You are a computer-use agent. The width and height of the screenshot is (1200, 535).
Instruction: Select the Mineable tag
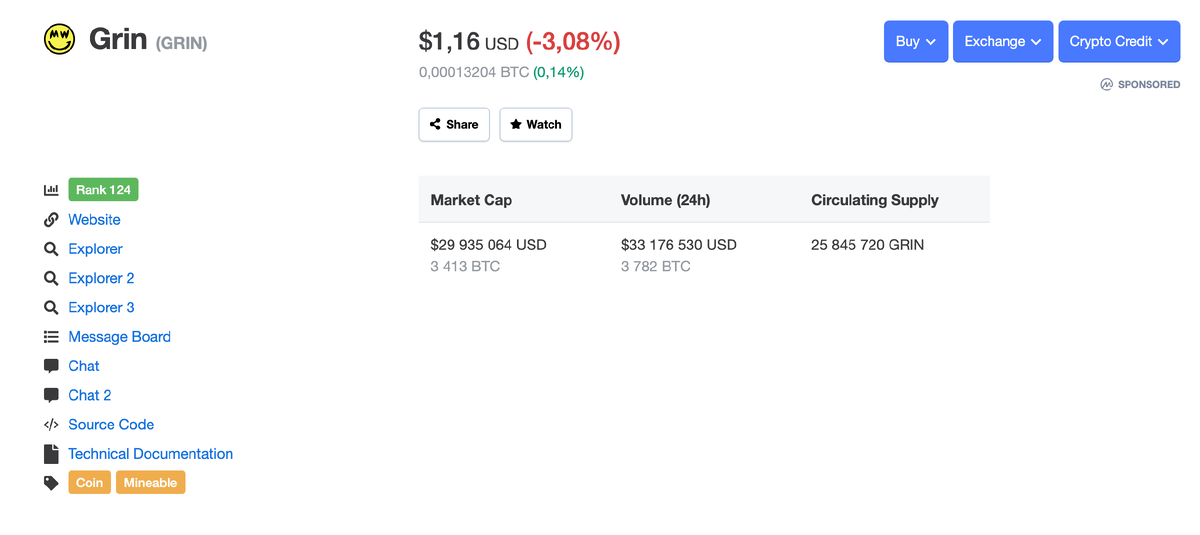click(x=150, y=483)
